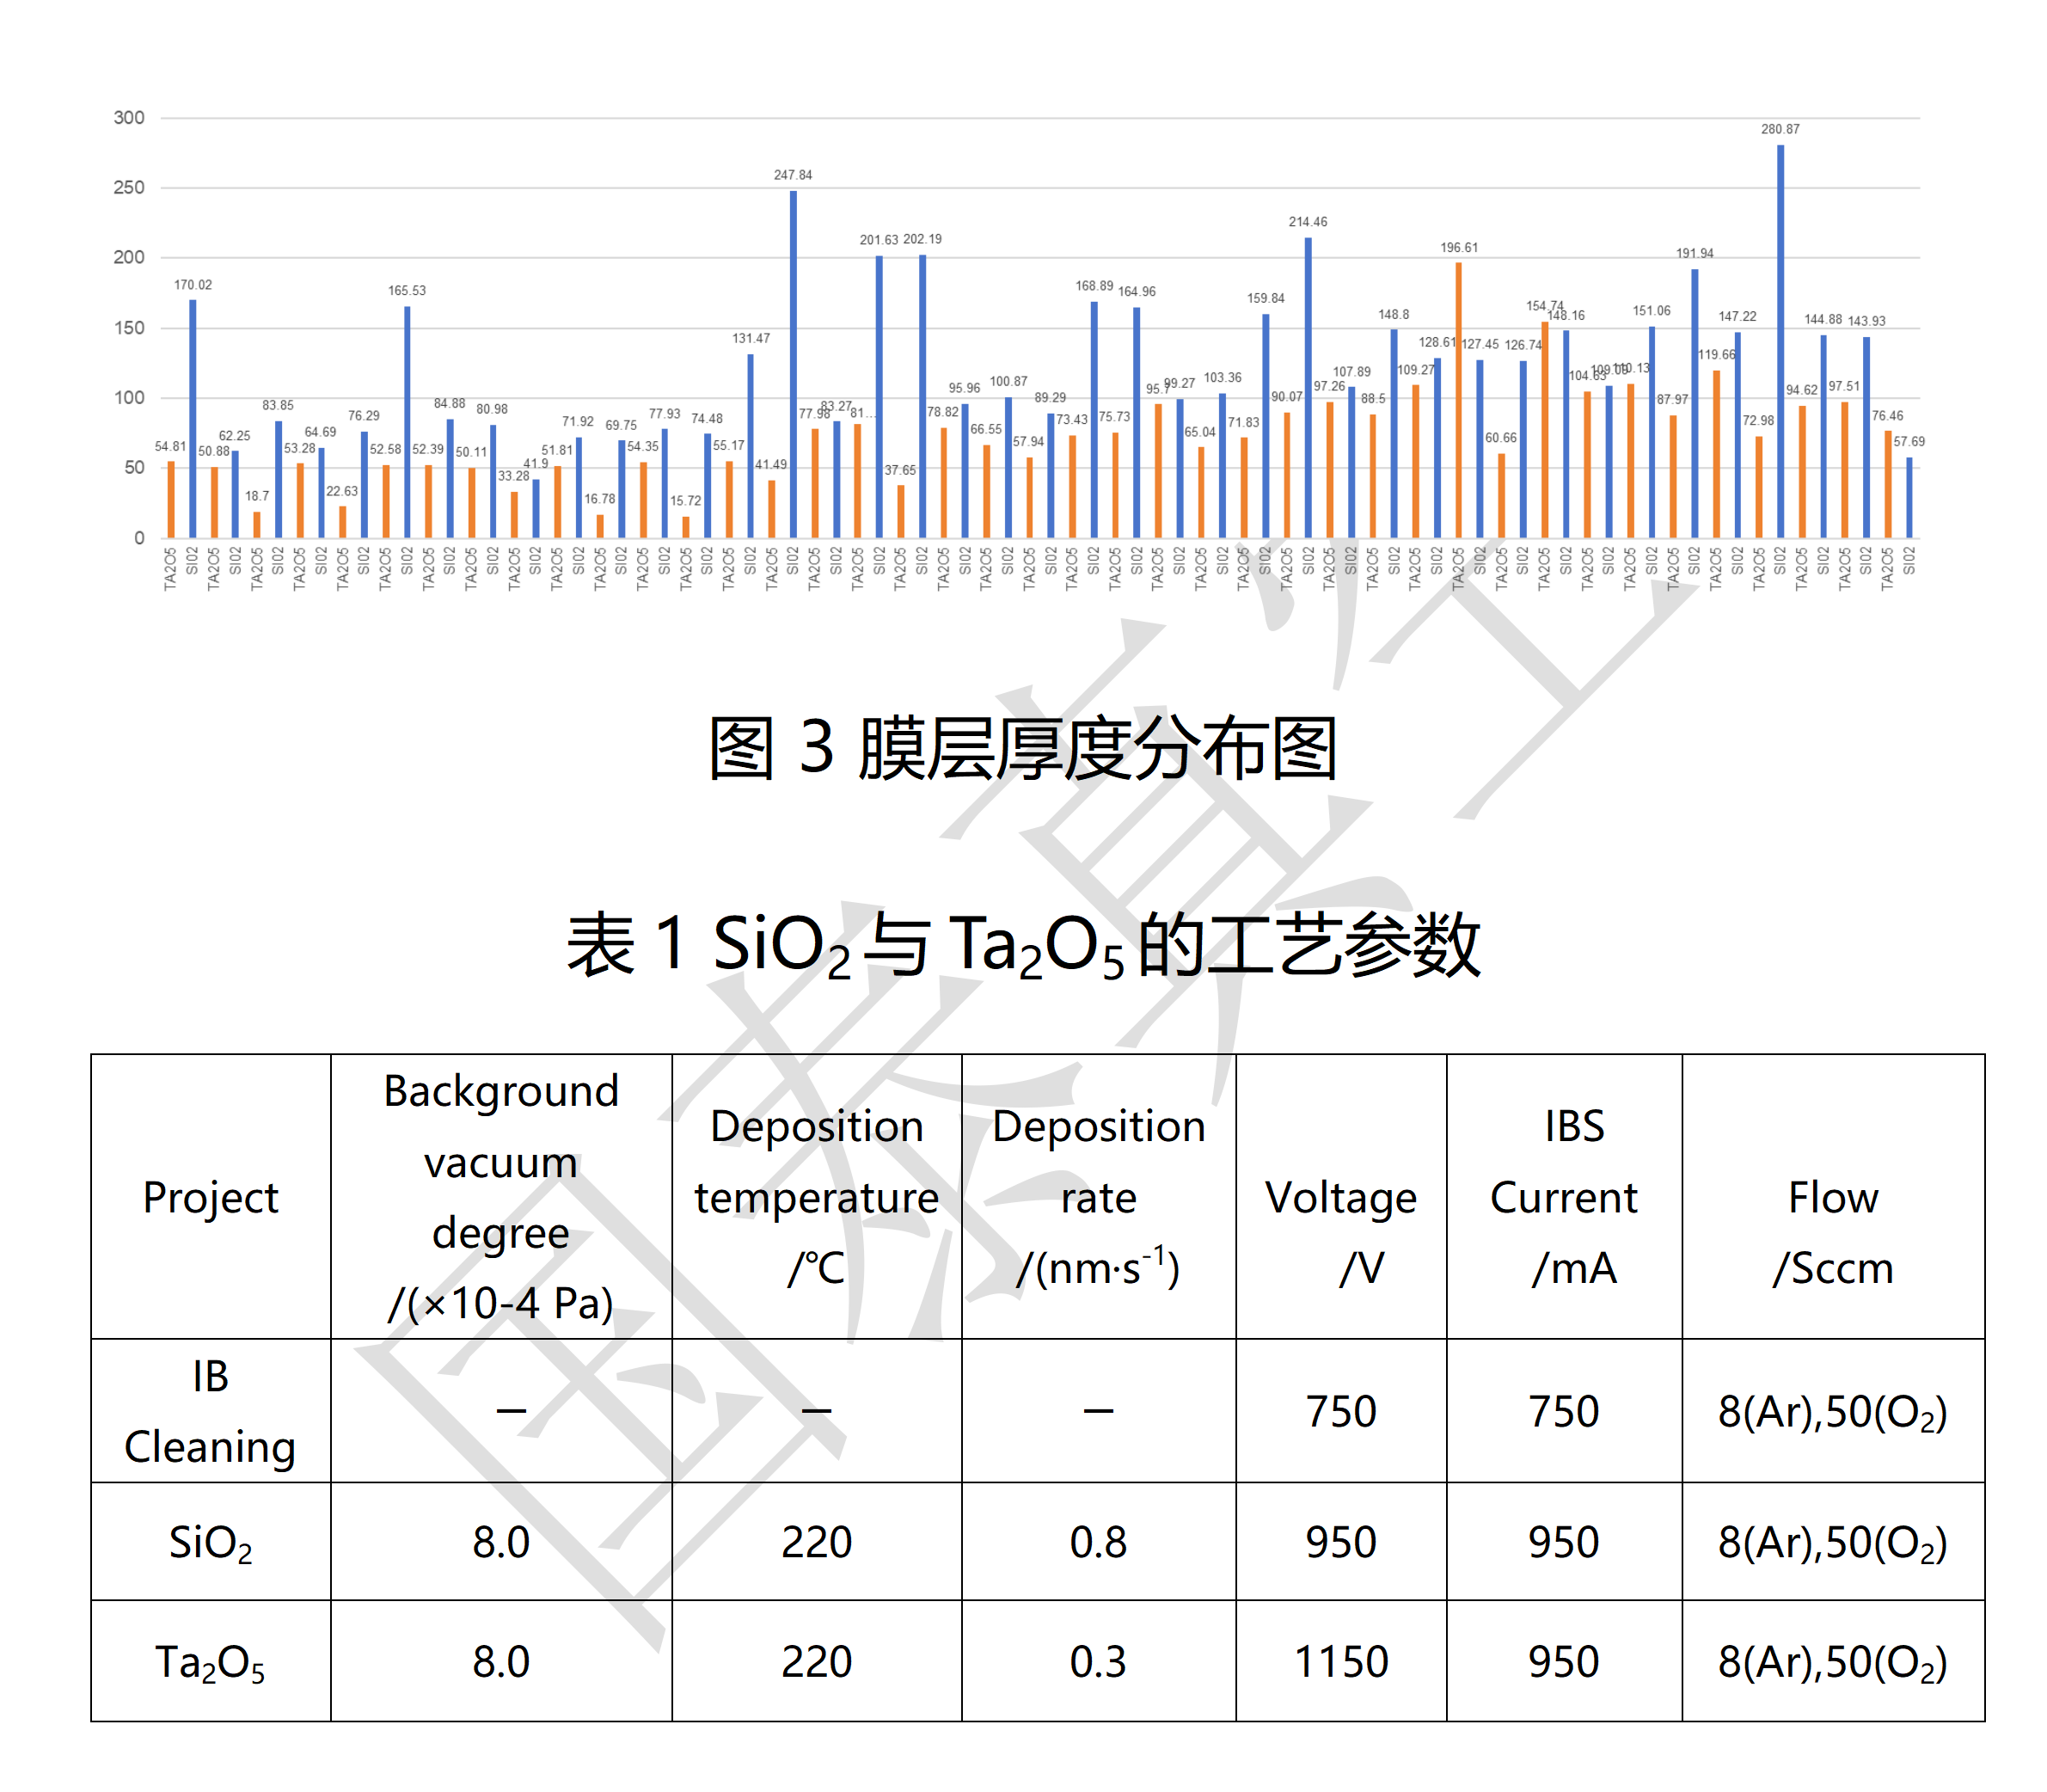Click the 170.02 data label
This screenshot has height=1792, width=2047.
click(193, 285)
